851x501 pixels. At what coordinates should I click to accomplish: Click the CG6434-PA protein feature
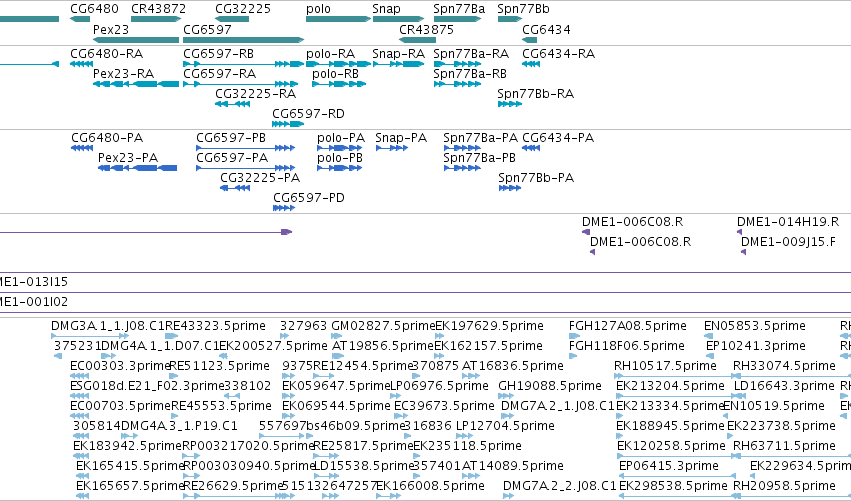tap(531, 148)
